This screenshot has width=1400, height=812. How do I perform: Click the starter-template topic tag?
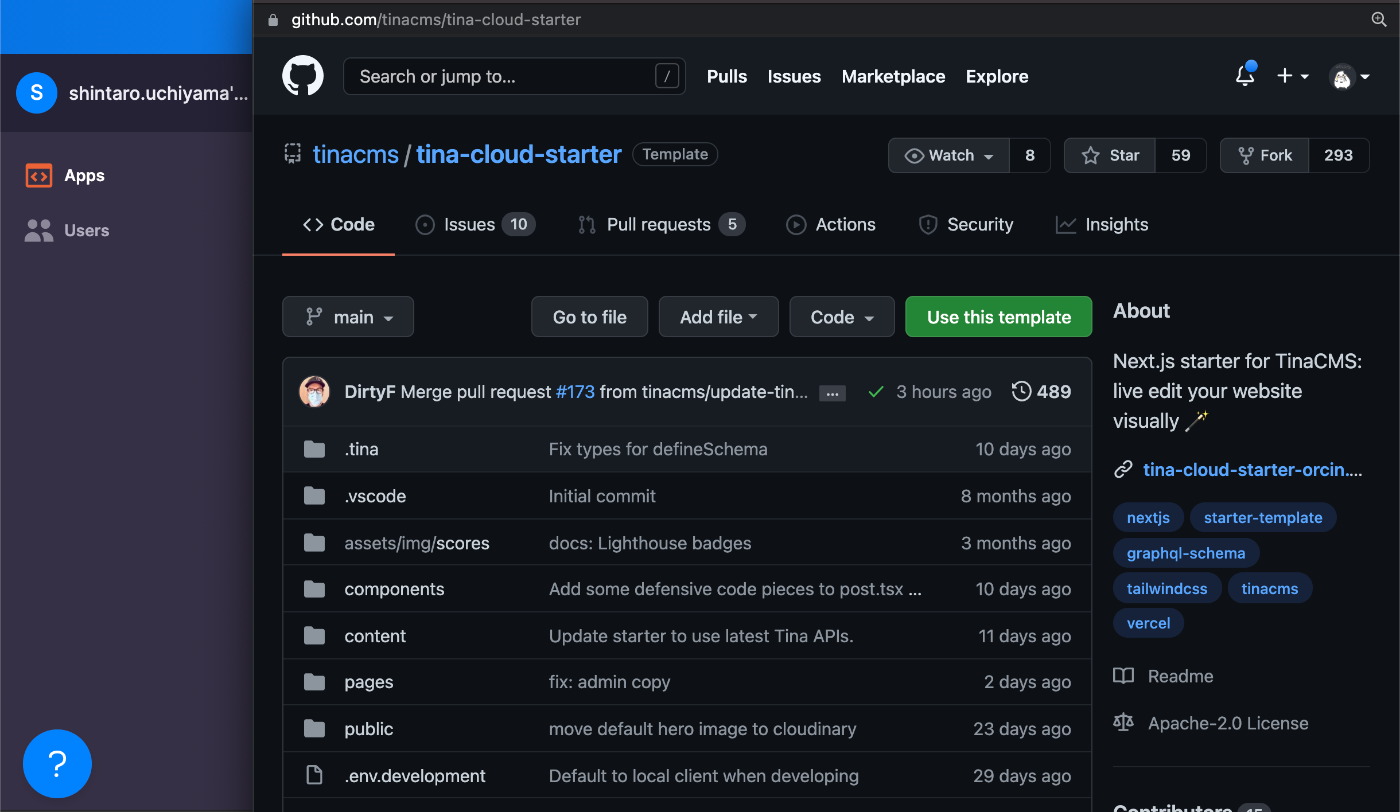[1263, 518]
